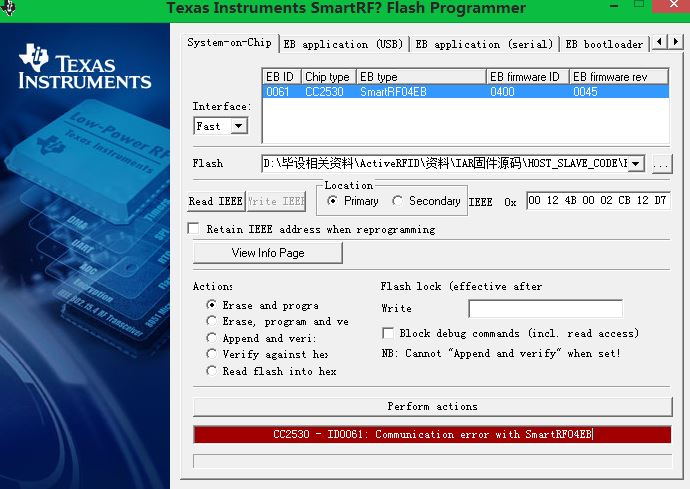Click the Read IEEE button

coord(216,202)
